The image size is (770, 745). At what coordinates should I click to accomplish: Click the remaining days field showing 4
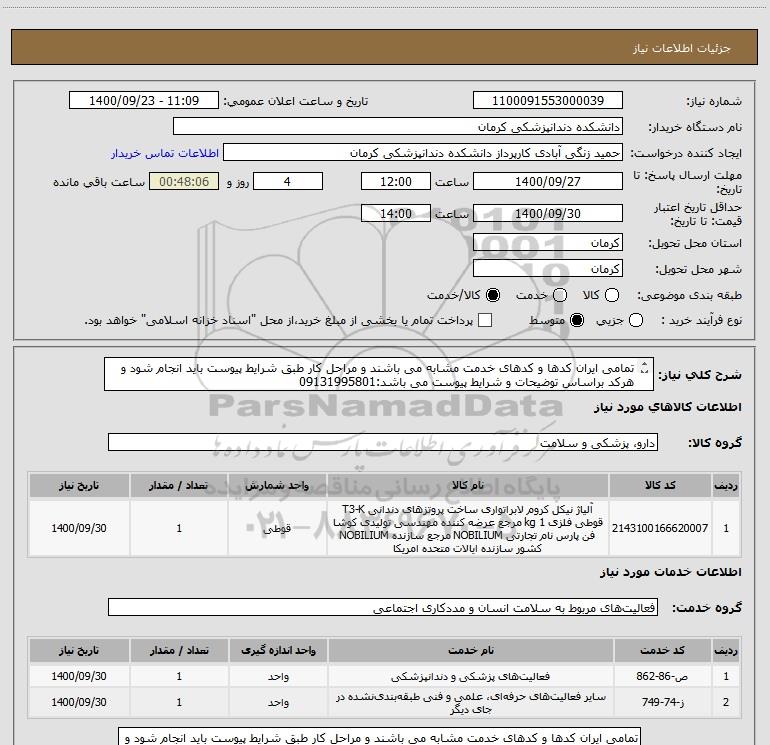(288, 181)
